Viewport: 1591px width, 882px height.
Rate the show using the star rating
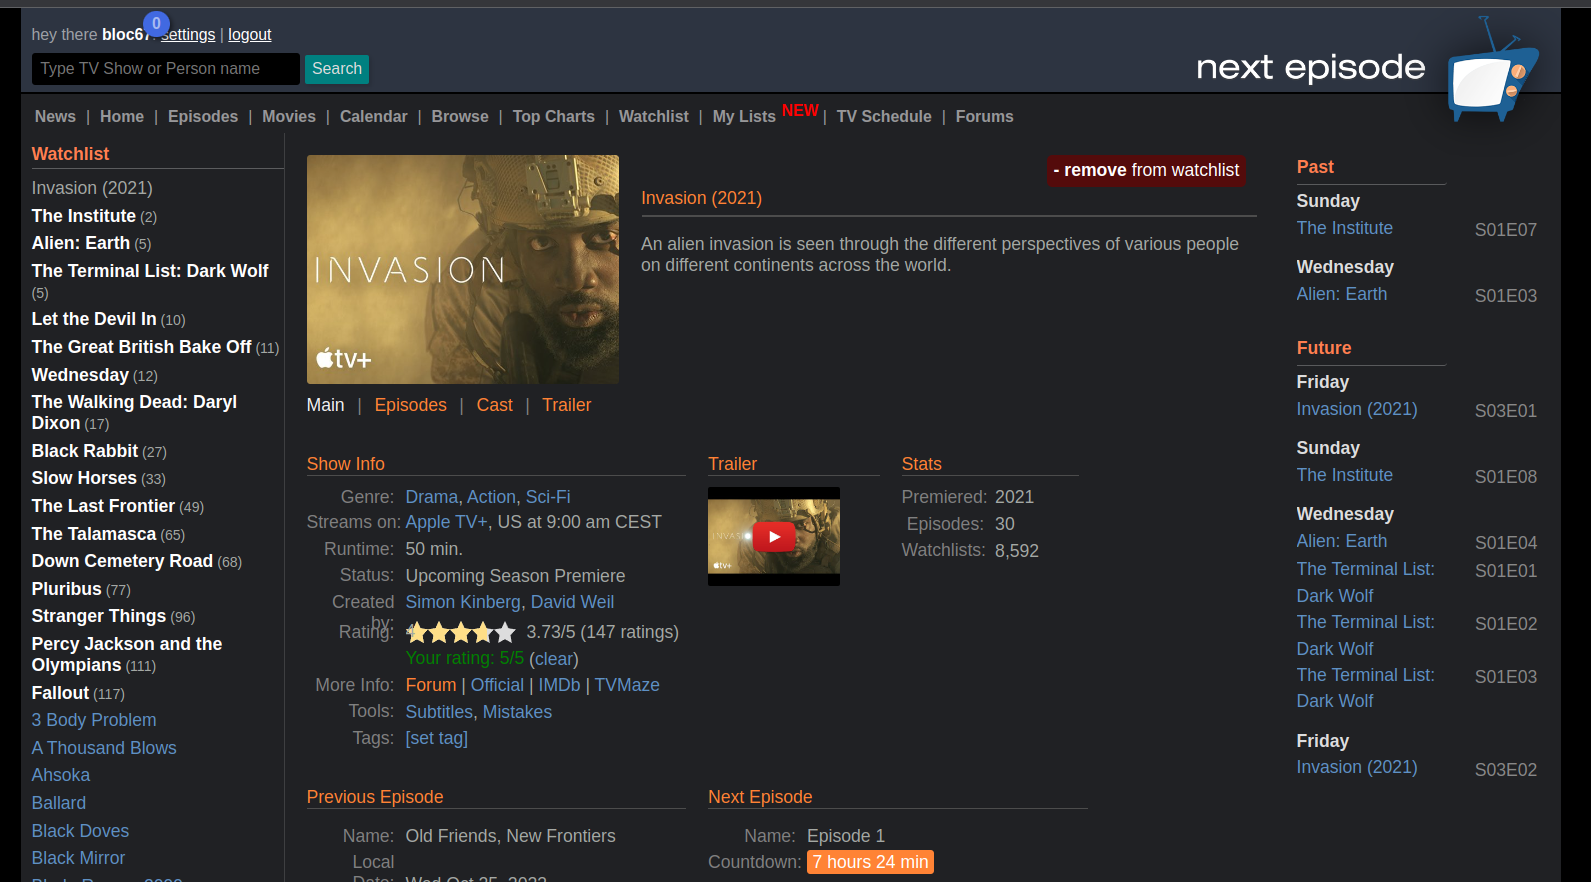click(x=461, y=632)
